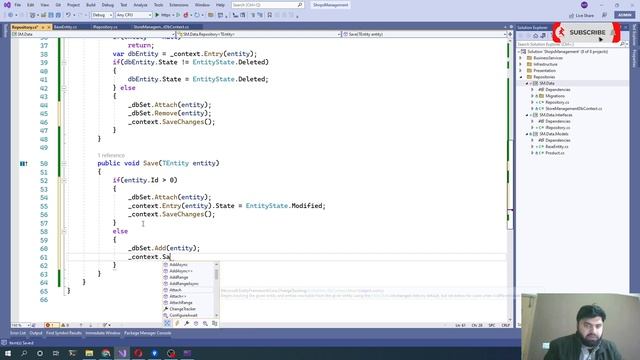640x360 pixels.
Task: Click the Search Solution Explorer field
Action: coord(571,44)
